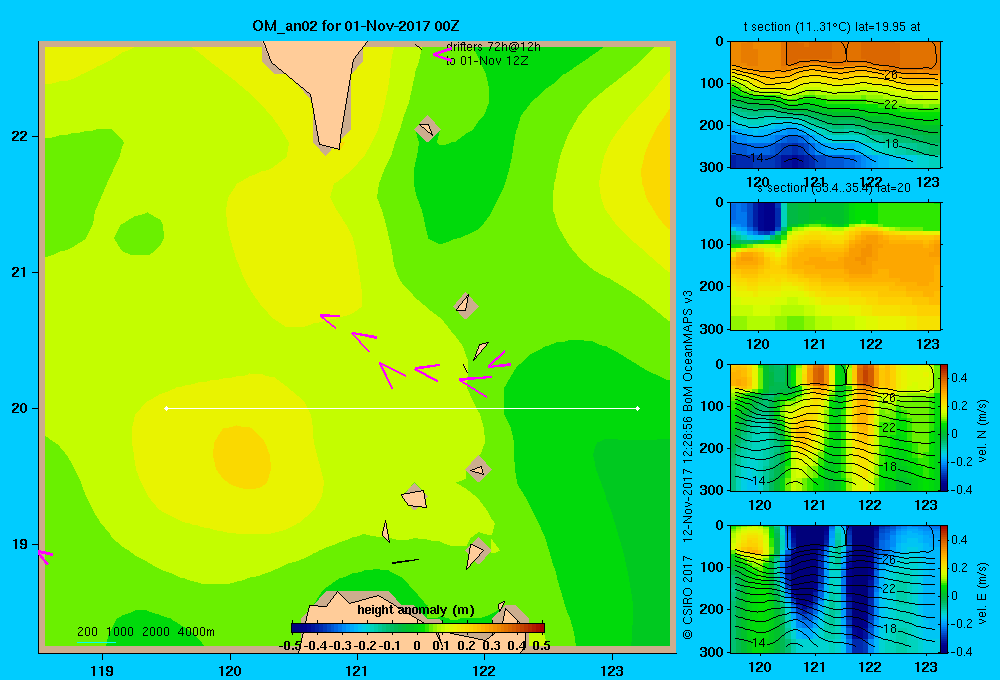The width and height of the screenshot is (1000, 680).
Task: Click the vertical CSIRO OceanMAPS copyright text
Action: (x=688, y=465)
